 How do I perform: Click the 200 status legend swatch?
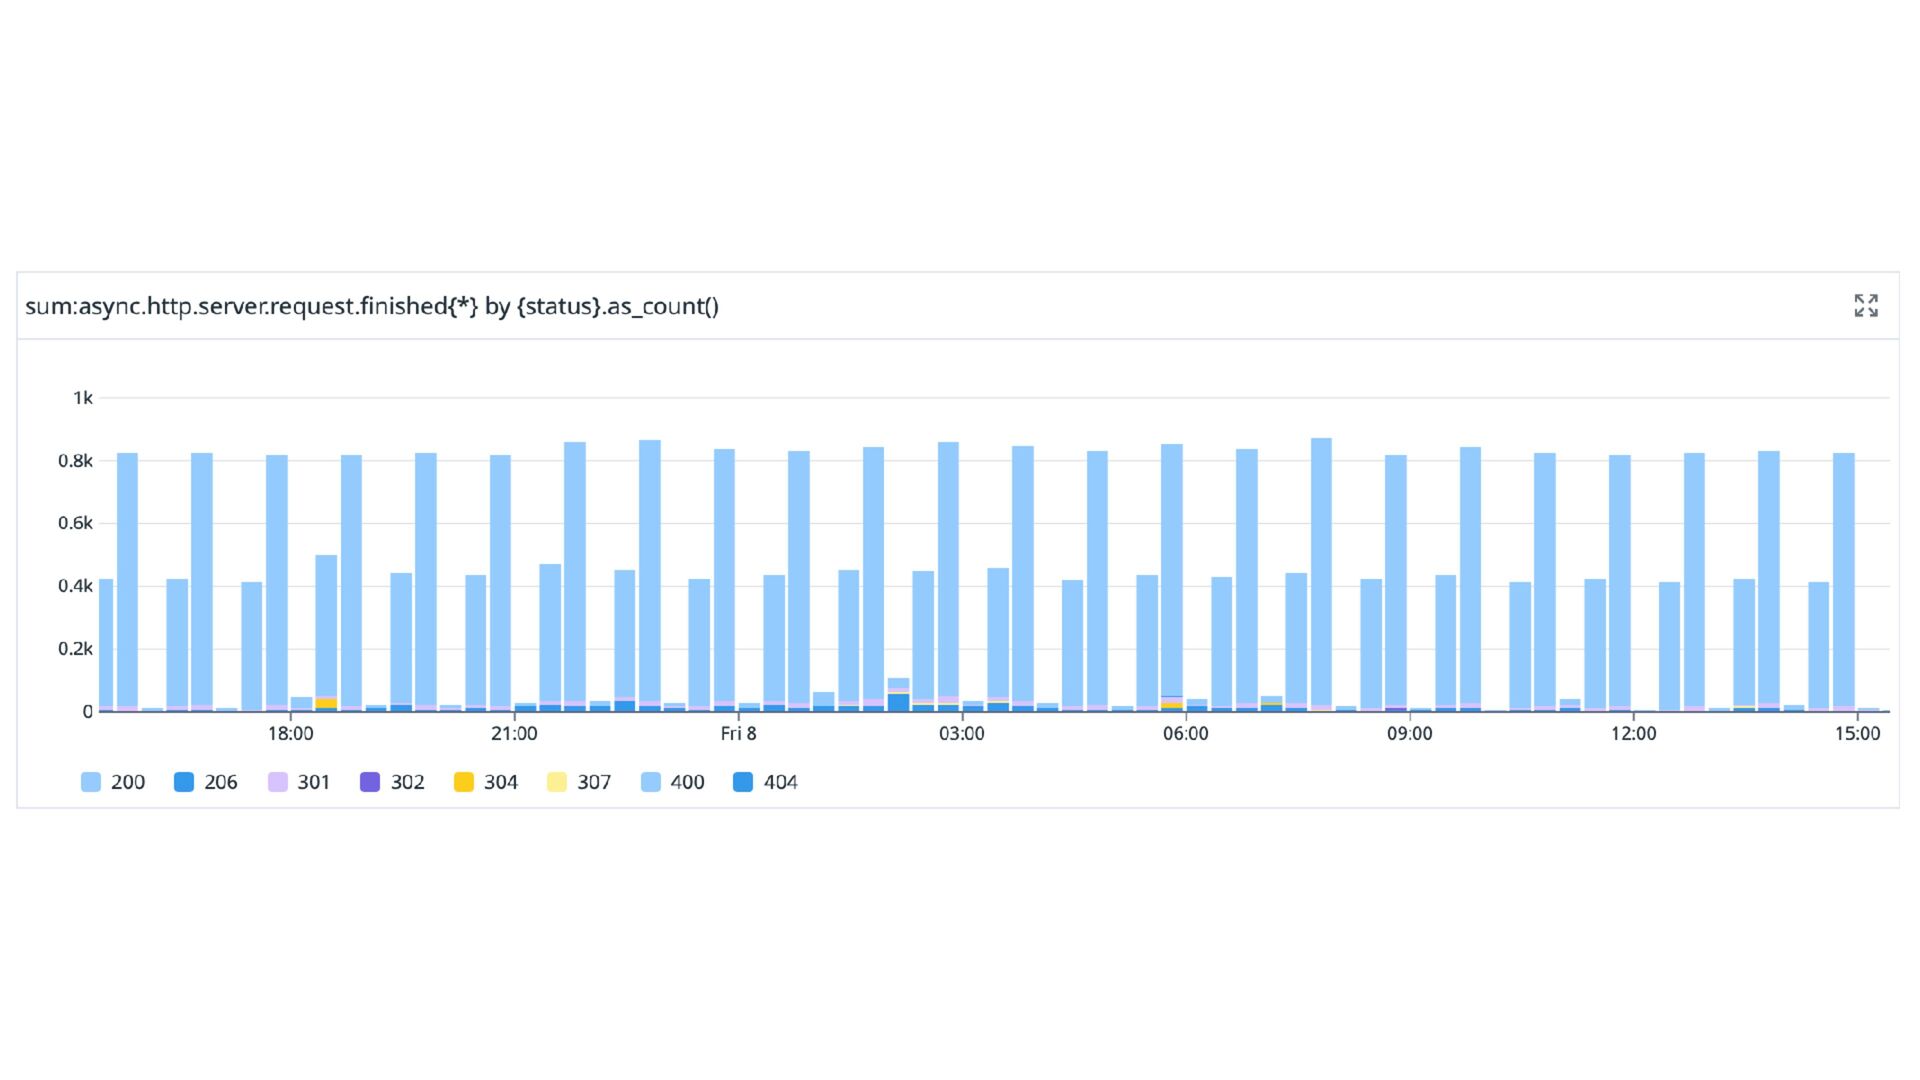click(x=91, y=783)
